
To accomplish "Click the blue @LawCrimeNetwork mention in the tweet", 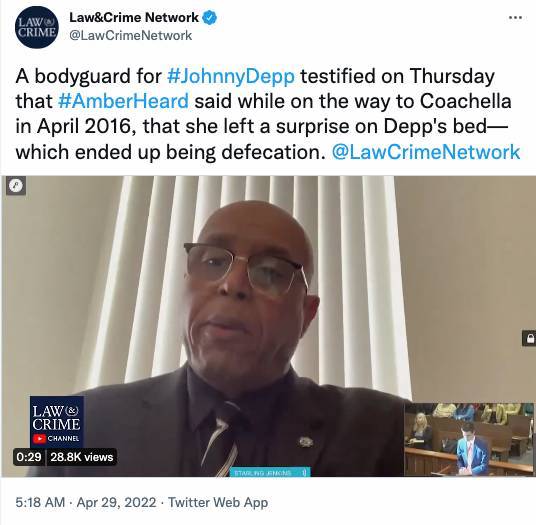I will coord(426,152).
